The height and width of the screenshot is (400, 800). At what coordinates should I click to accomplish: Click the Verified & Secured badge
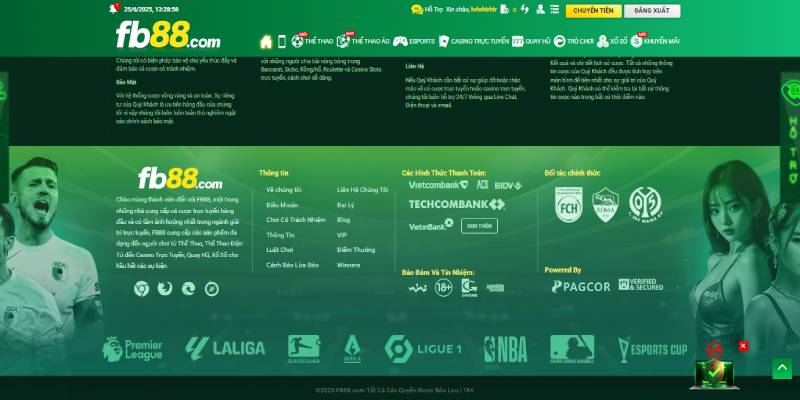coord(641,285)
